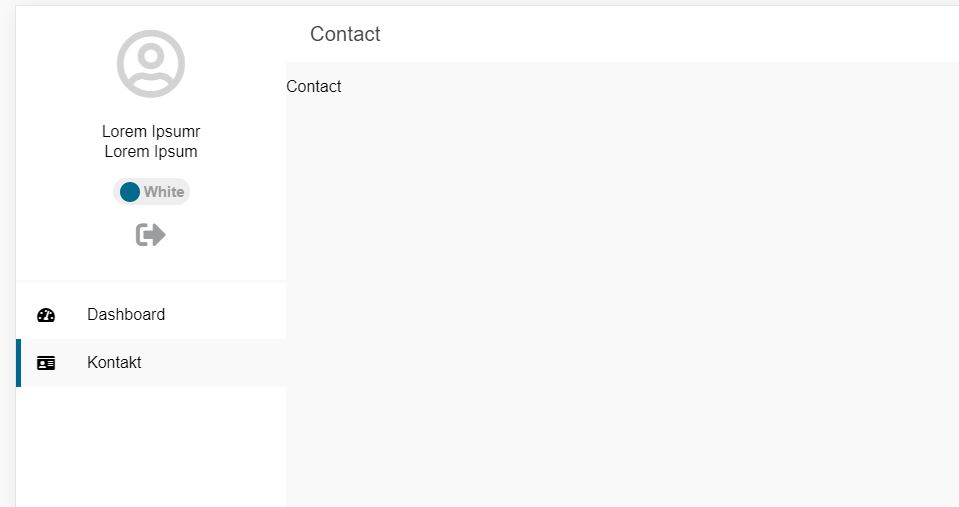Click the blue active indicator beside Kontakt
959x507 pixels.
[x=18, y=363]
